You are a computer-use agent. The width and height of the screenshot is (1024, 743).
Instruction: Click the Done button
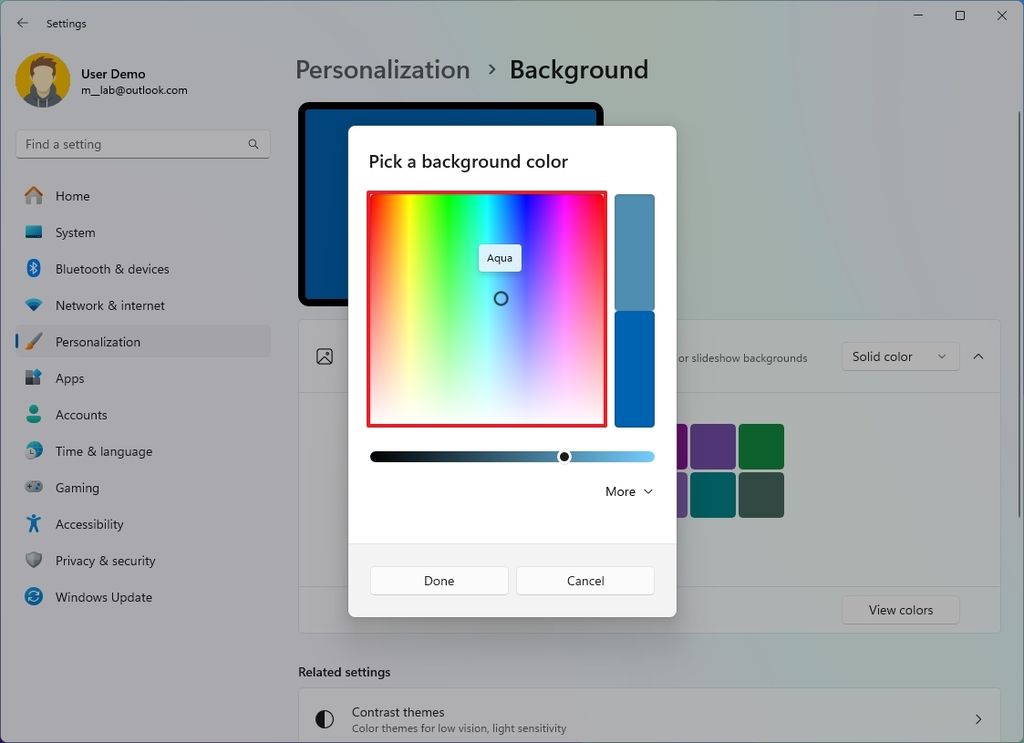point(438,580)
